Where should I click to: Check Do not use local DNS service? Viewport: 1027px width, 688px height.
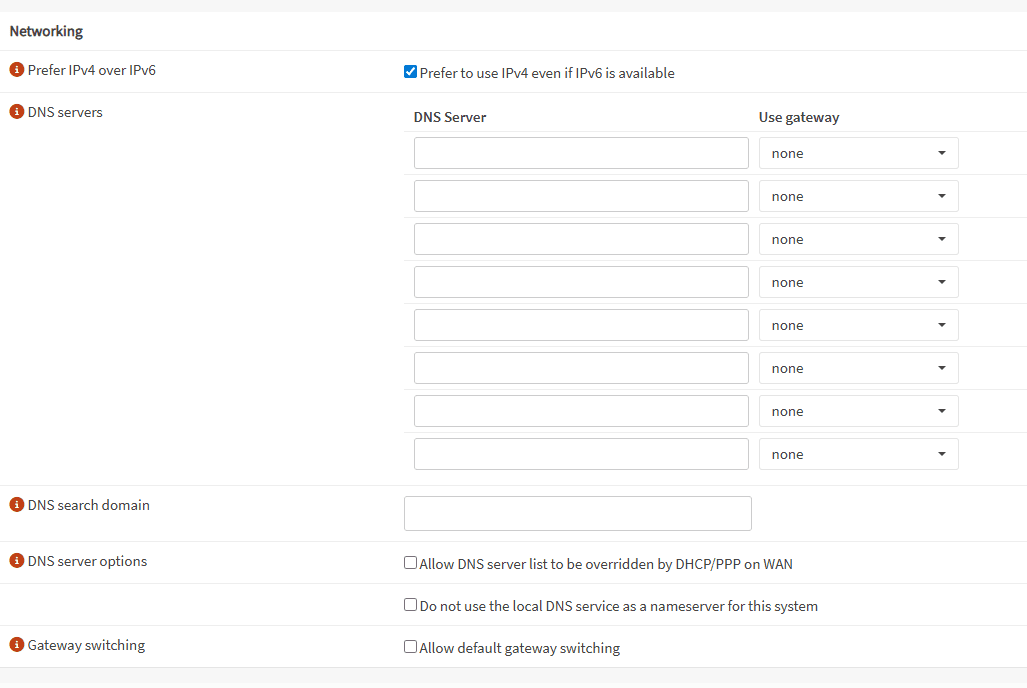[x=410, y=605]
